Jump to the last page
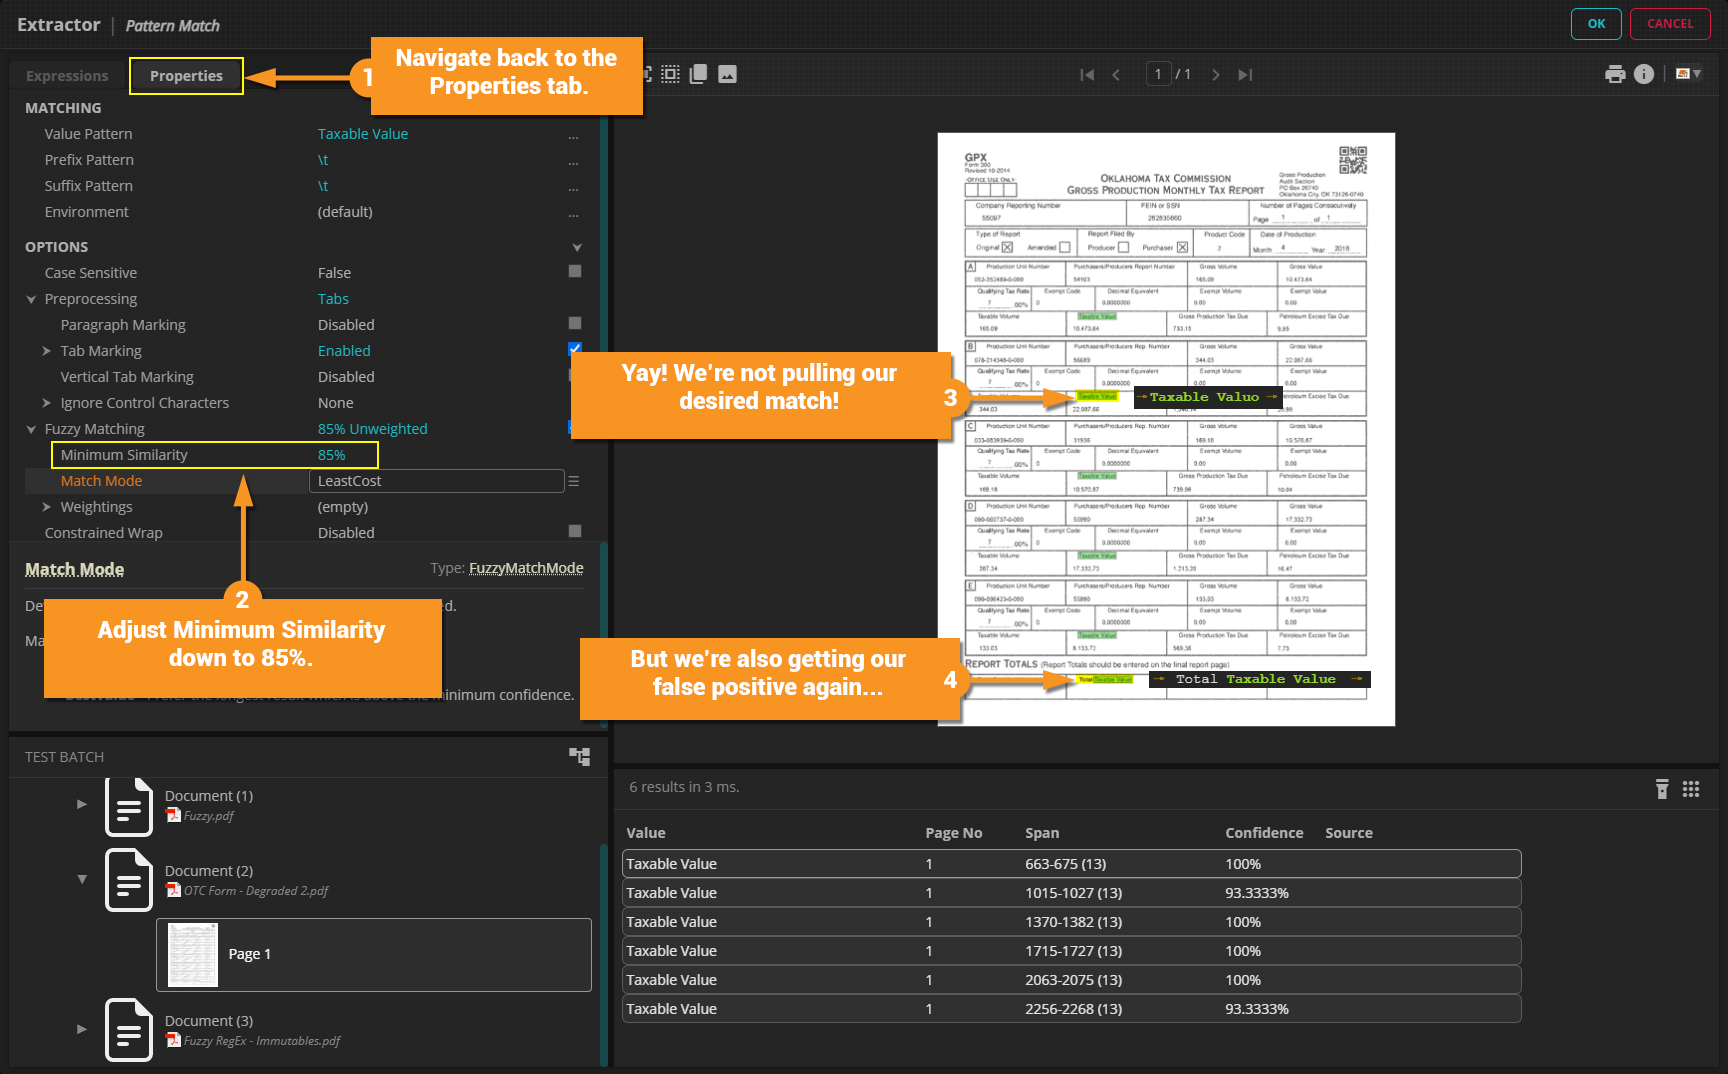 pos(1245,75)
